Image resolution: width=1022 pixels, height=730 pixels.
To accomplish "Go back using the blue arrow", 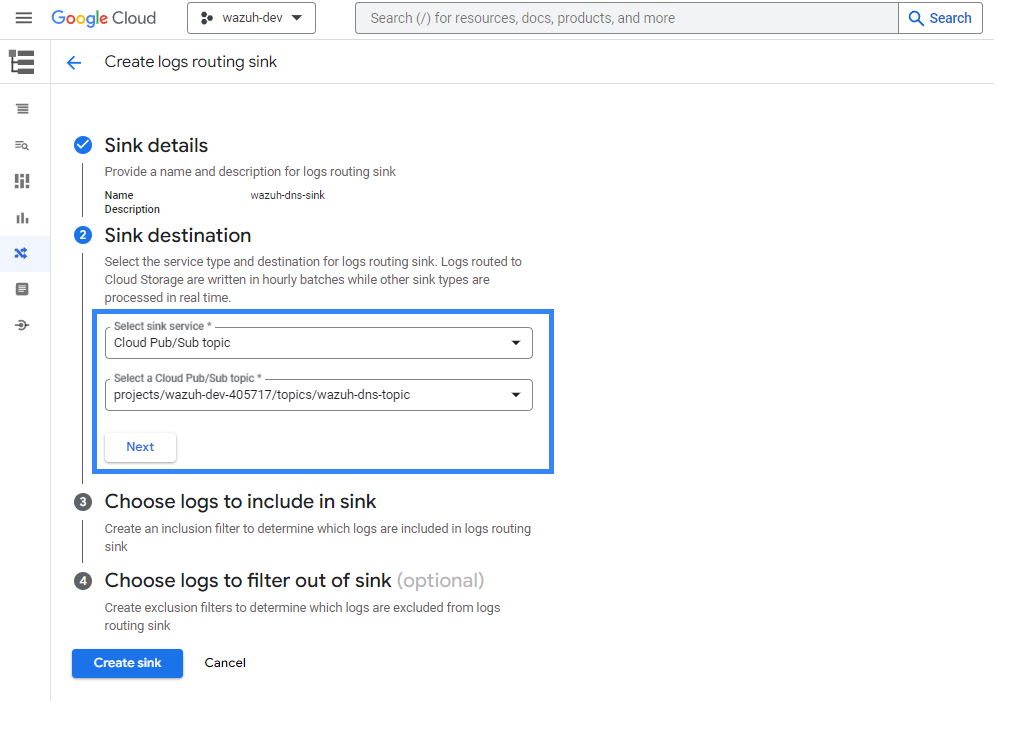I will 73,63.
